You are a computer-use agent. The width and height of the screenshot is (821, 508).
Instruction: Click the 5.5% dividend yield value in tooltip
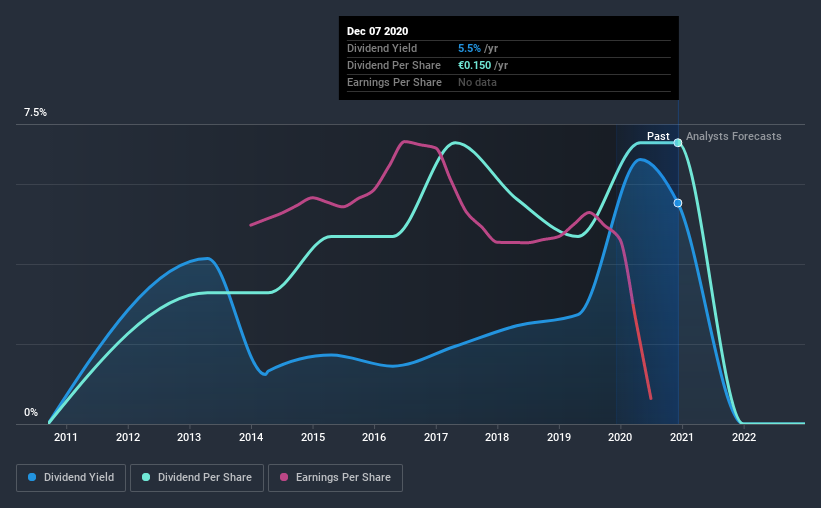(x=469, y=48)
